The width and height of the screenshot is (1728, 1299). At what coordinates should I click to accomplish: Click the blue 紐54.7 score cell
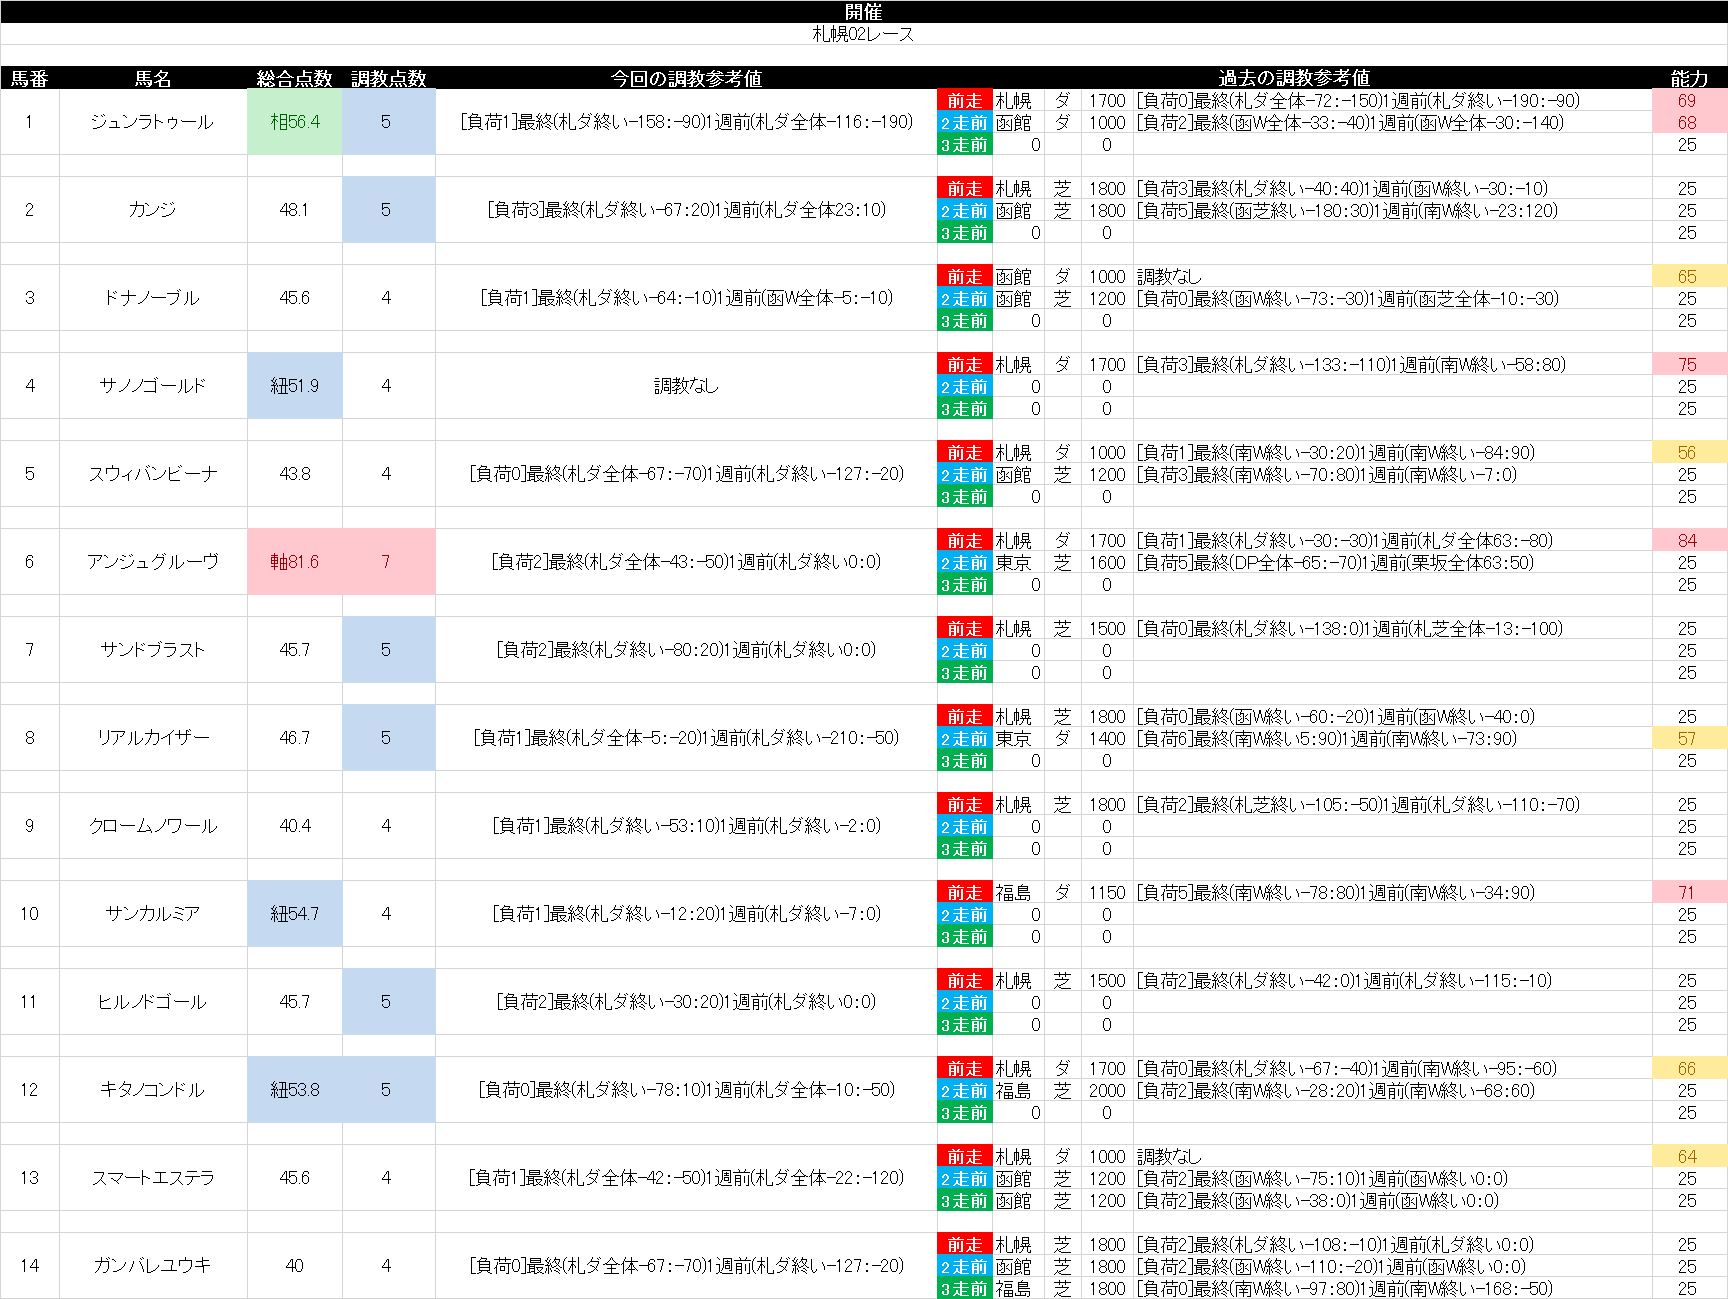(294, 914)
